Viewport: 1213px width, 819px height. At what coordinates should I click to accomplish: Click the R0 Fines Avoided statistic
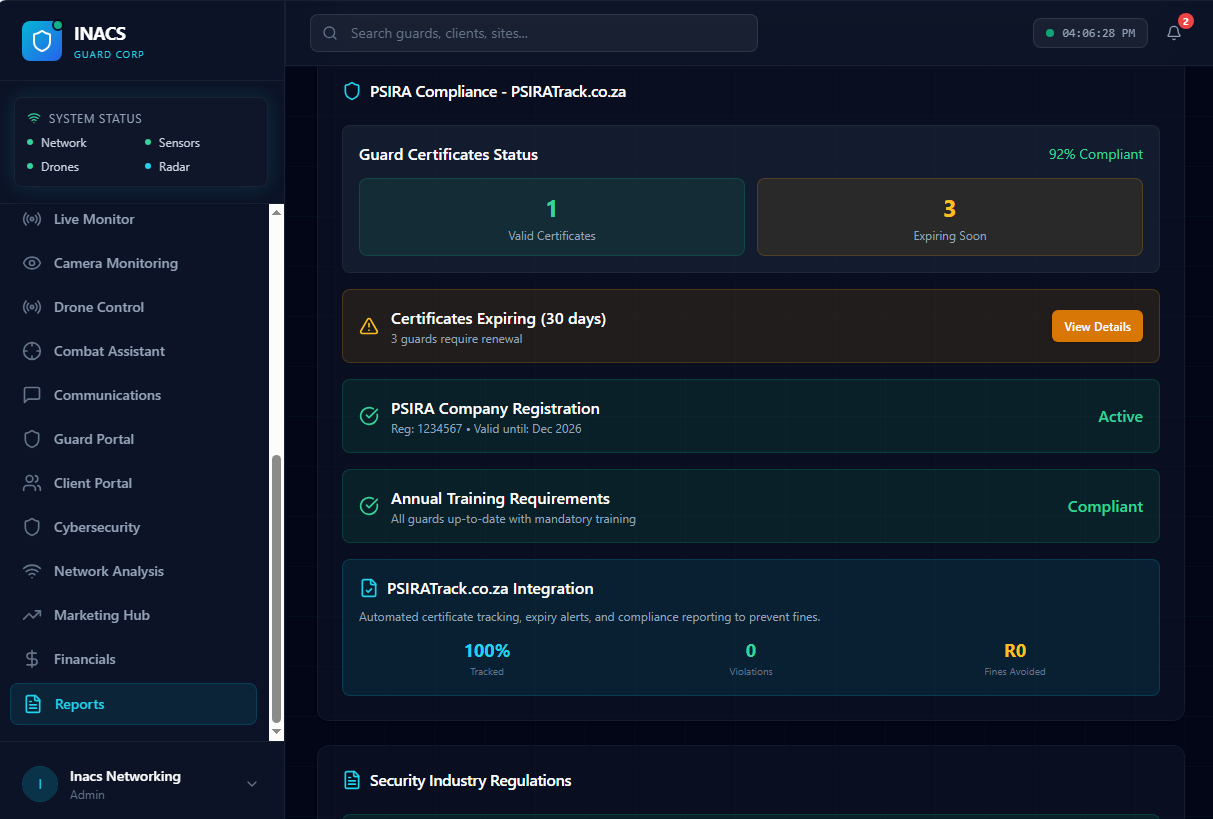click(x=1015, y=659)
